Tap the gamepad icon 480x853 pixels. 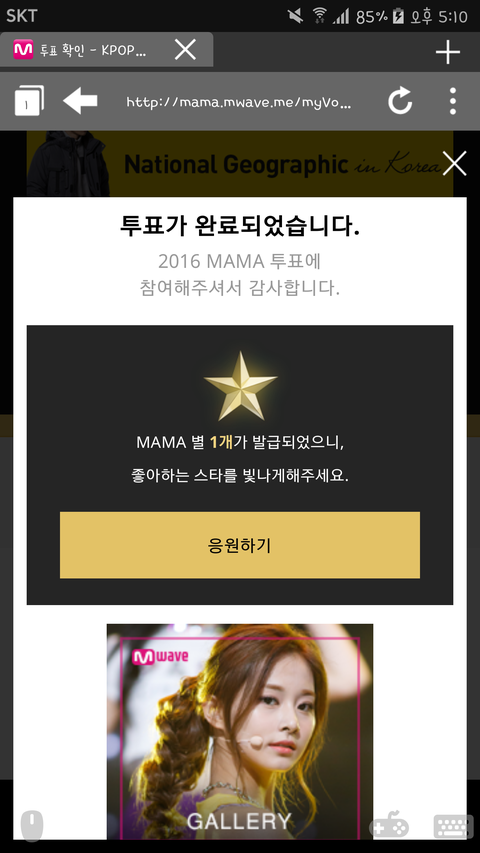click(x=389, y=824)
